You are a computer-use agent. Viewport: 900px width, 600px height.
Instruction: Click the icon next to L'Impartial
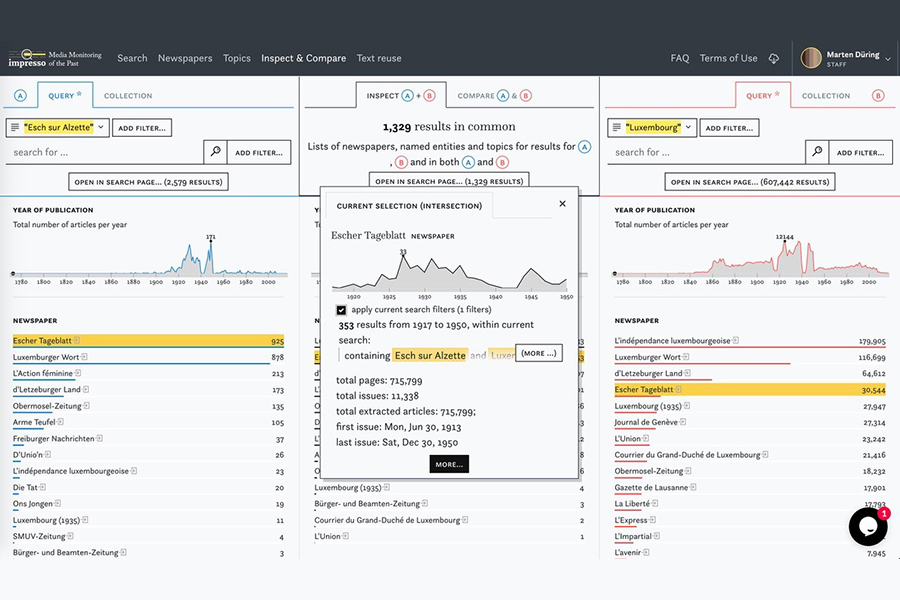point(657,536)
